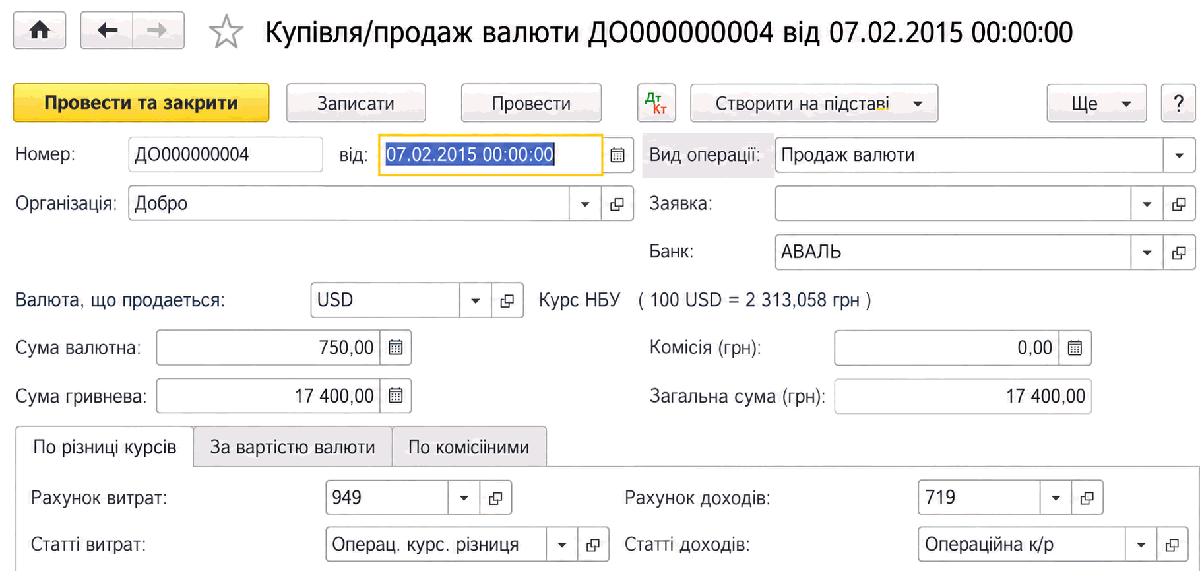Click the date field 07.02.2015
The image size is (1200, 571).
[491, 155]
